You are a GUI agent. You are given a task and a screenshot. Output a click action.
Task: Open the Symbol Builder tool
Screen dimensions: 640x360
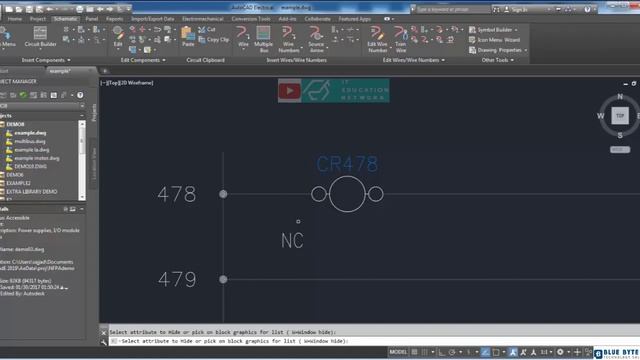click(490, 30)
